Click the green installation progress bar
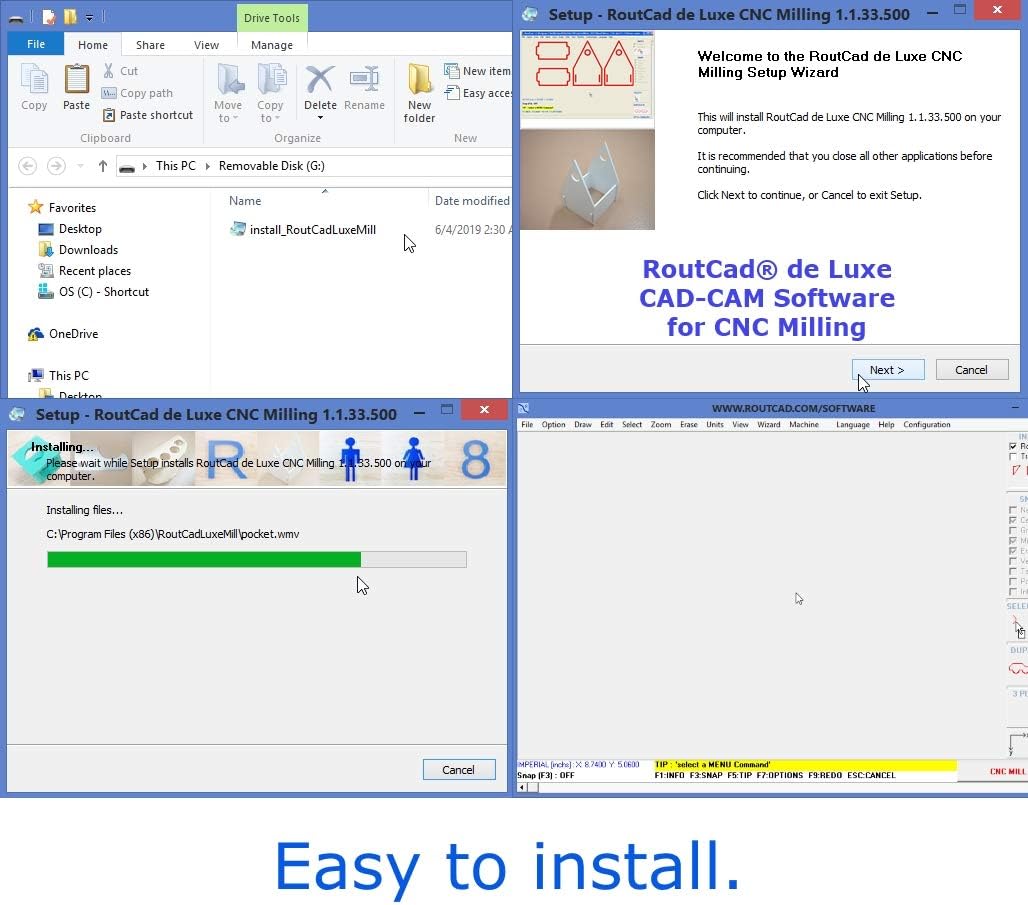 [256, 559]
